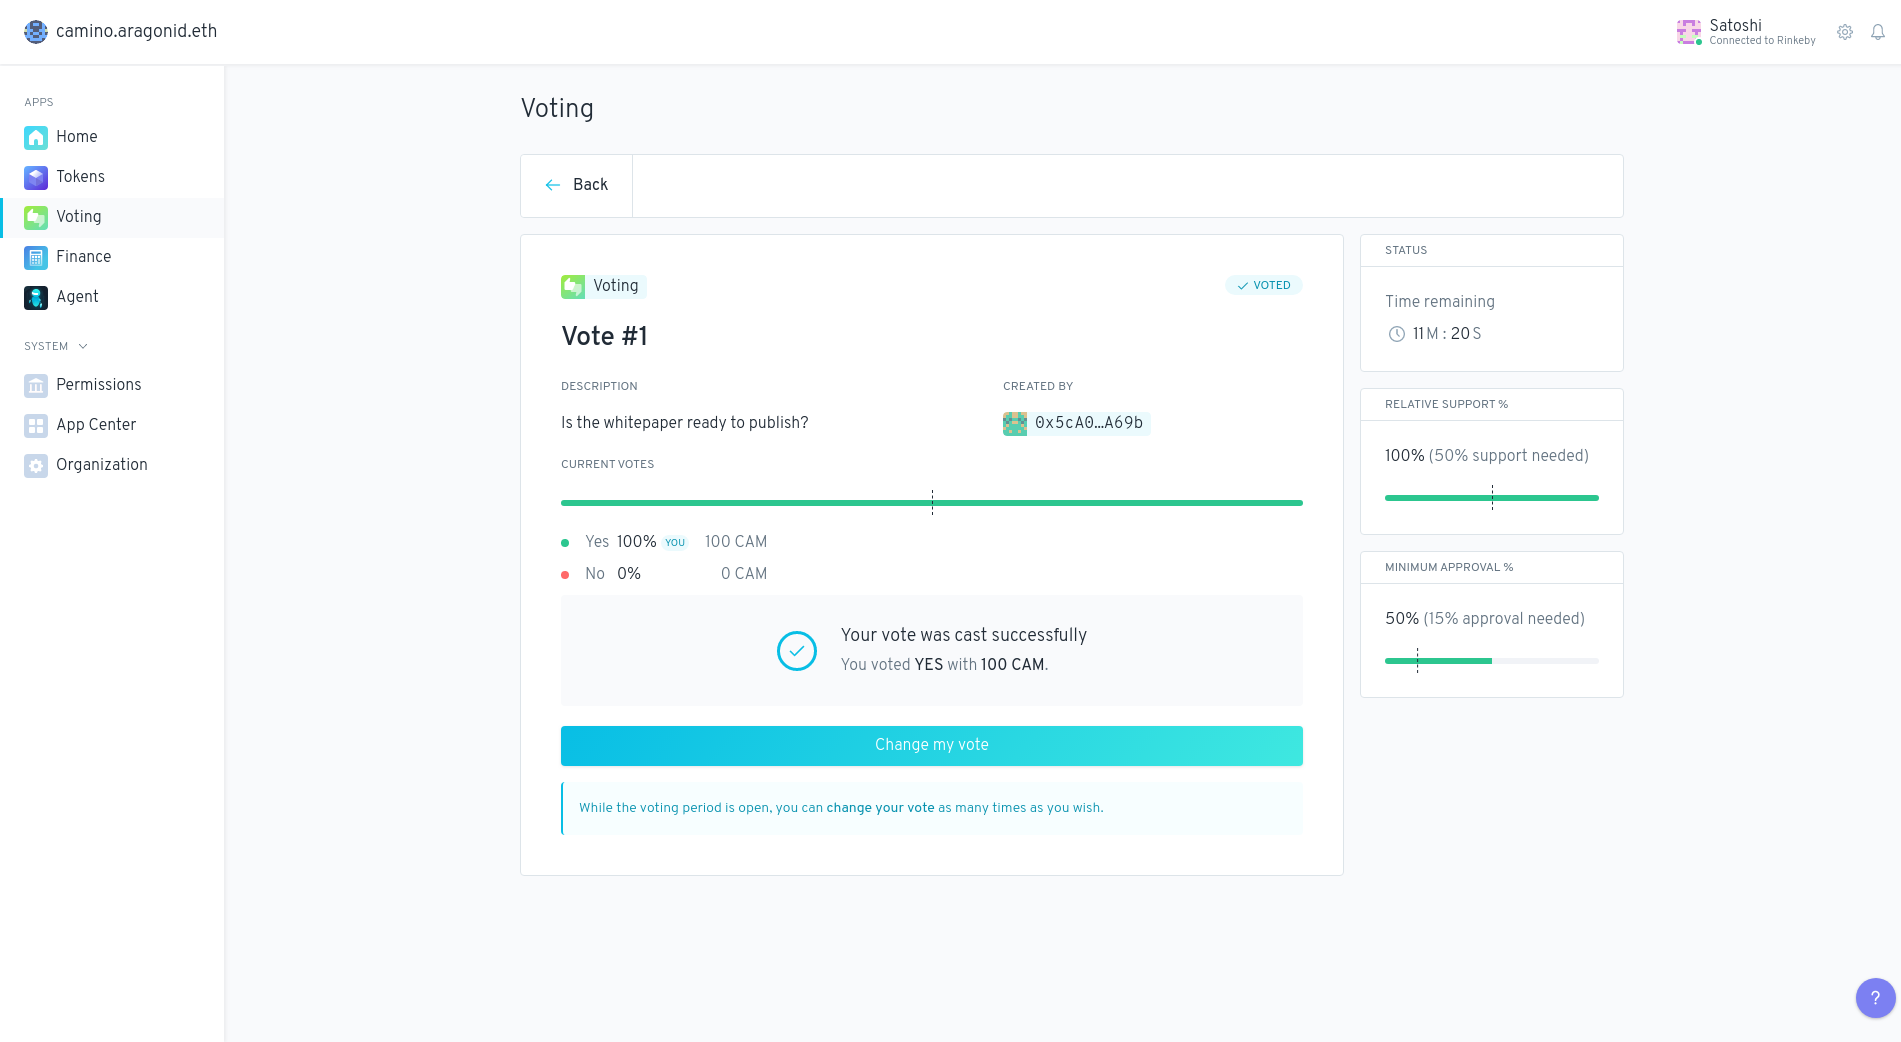The height and width of the screenshot is (1042, 1901).
Task: Open the notifications bell icon
Action: pos(1878,32)
